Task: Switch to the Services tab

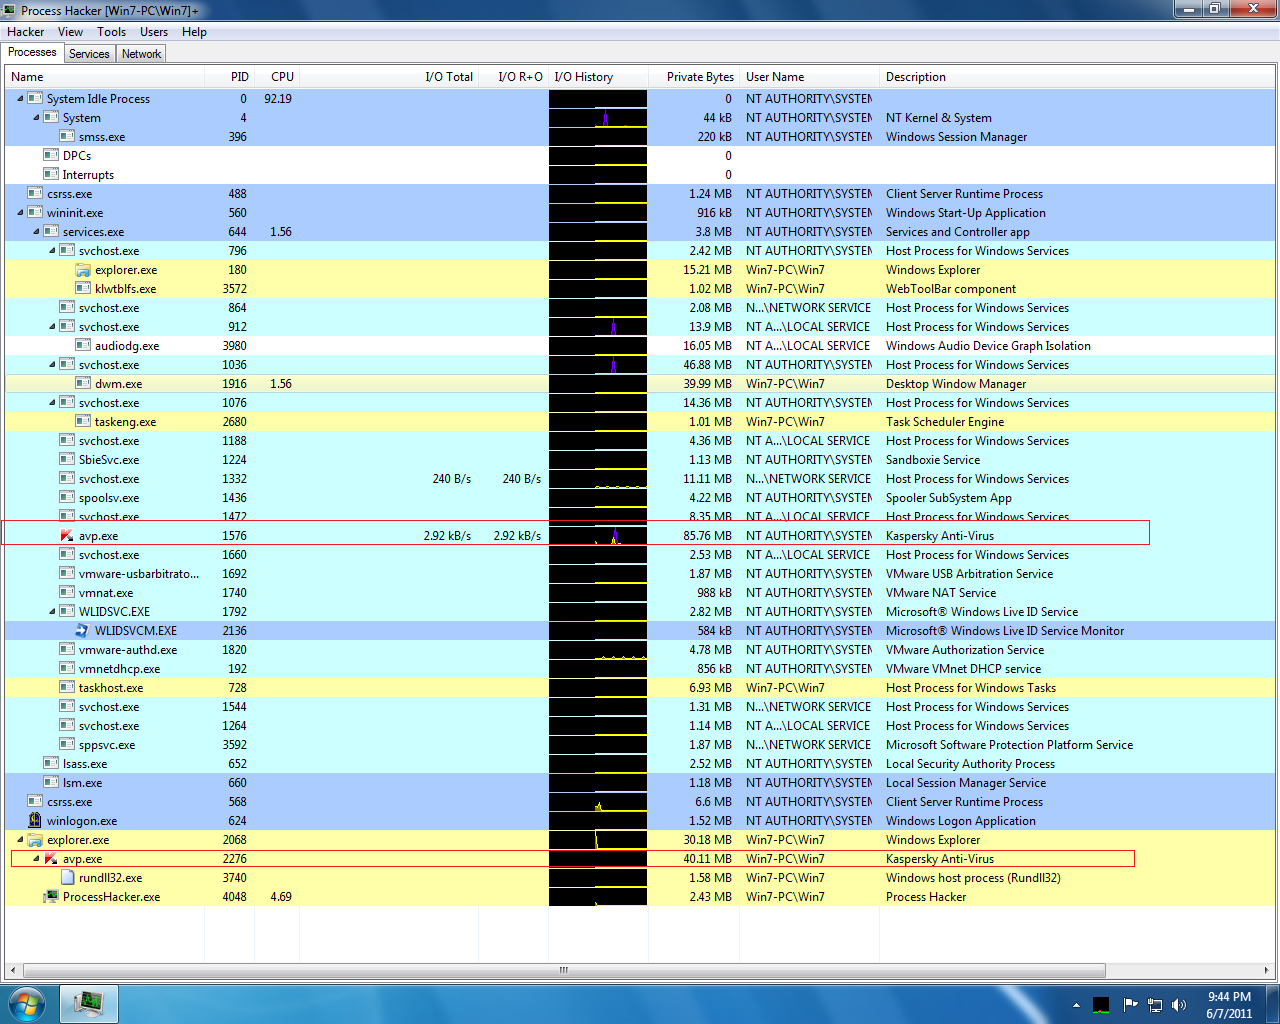Action: tap(89, 54)
